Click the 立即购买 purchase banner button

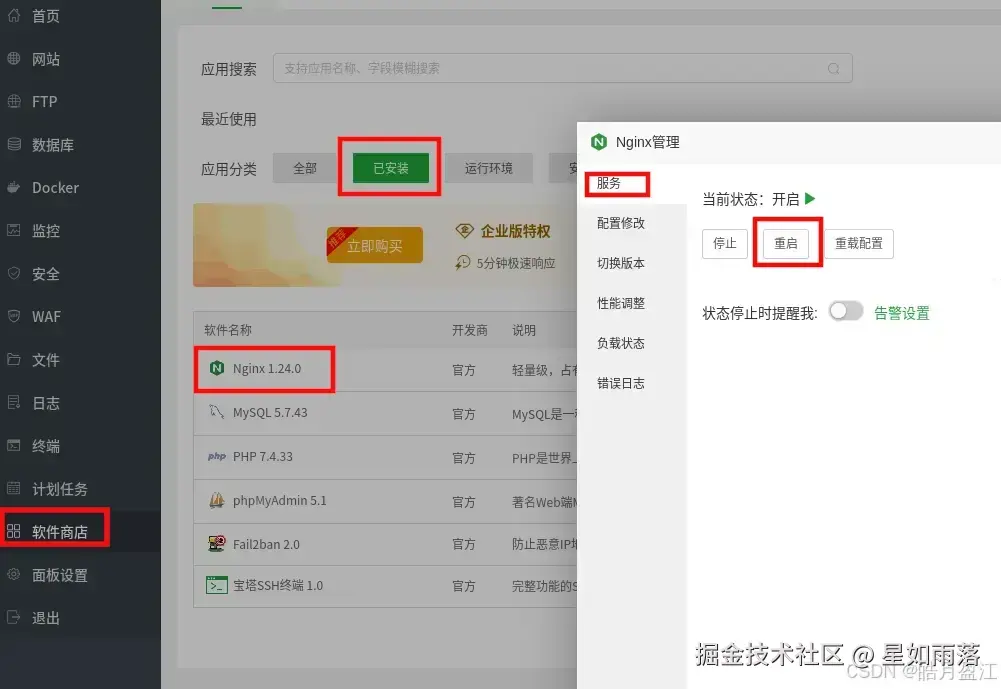click(374, 243)
